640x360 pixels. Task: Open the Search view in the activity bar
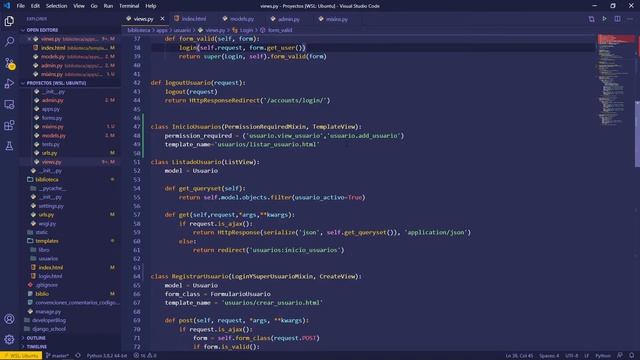coord(9,42)
